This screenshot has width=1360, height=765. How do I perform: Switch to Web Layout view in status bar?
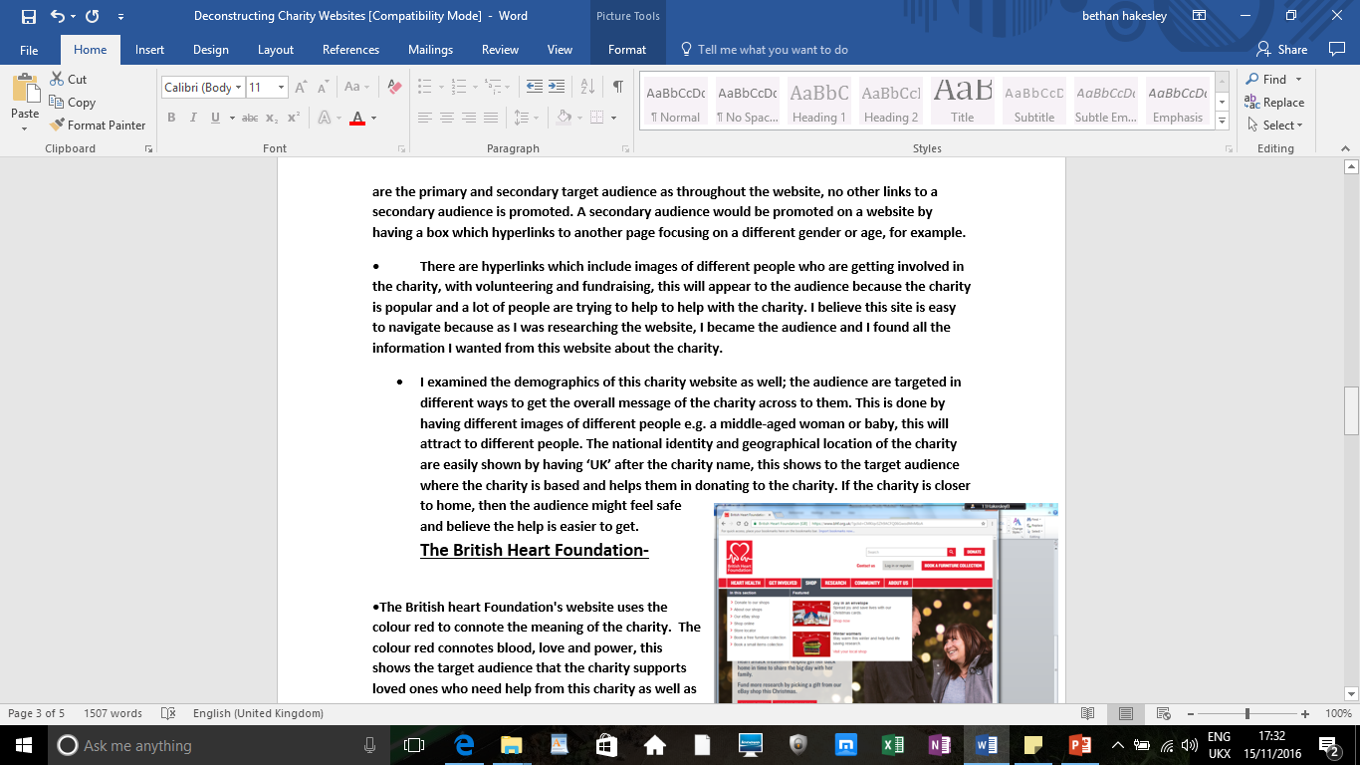coord(1163,714)
